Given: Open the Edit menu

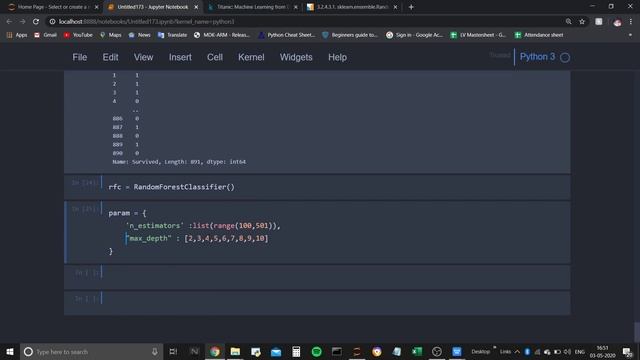Looking at the screenshot, I should coord(110,57).
